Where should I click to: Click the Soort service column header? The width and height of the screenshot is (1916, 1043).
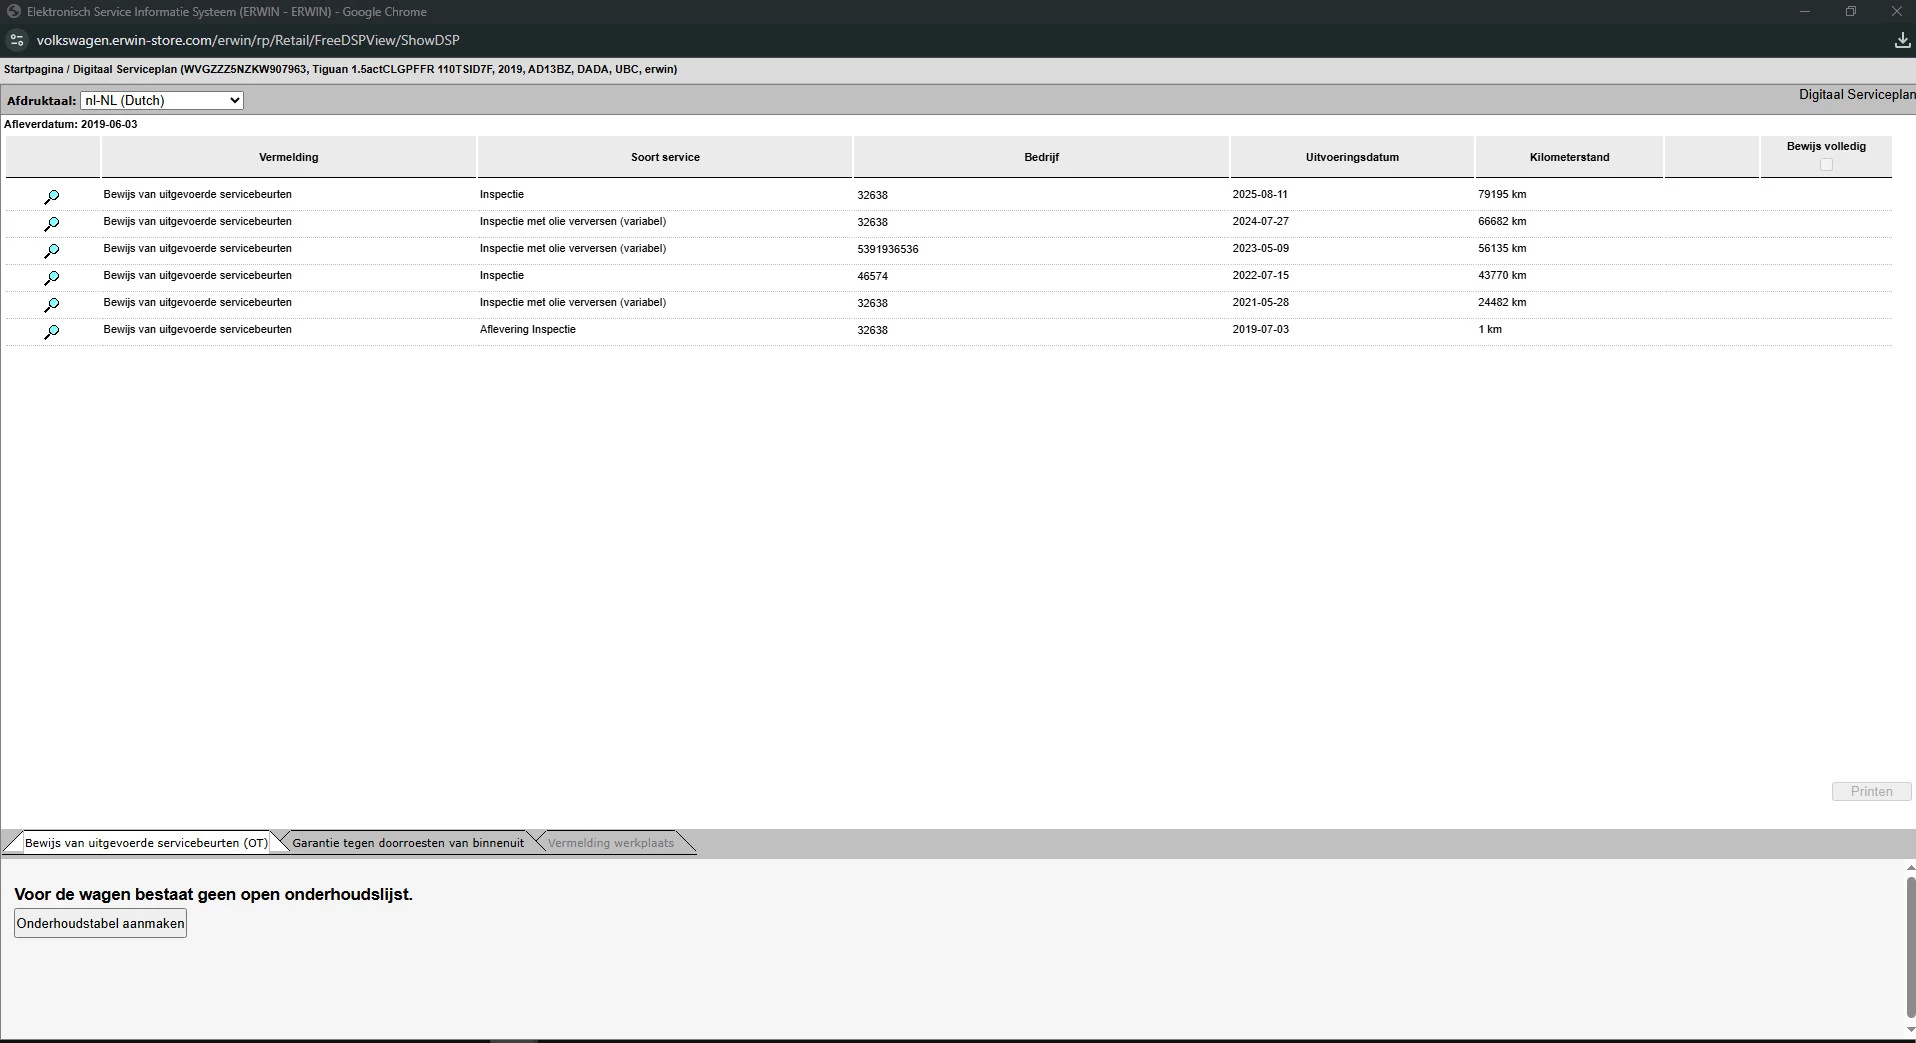click(x=665, y=157)
